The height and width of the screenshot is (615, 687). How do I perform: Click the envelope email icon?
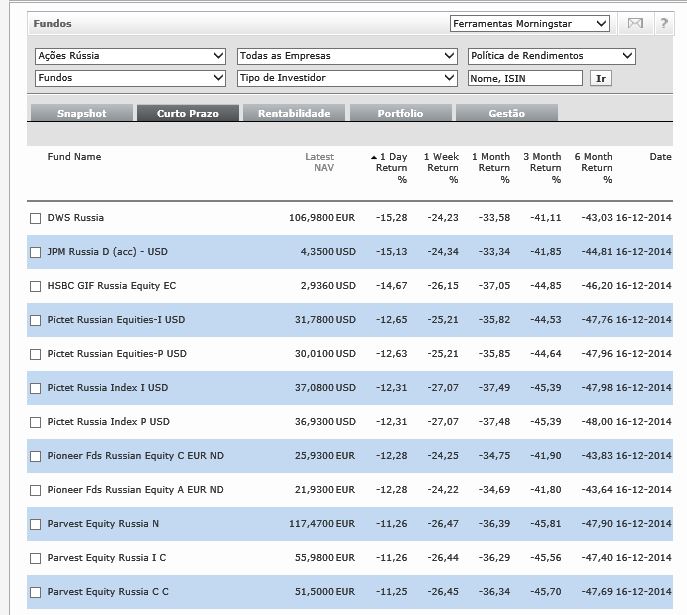pos(635,23)
